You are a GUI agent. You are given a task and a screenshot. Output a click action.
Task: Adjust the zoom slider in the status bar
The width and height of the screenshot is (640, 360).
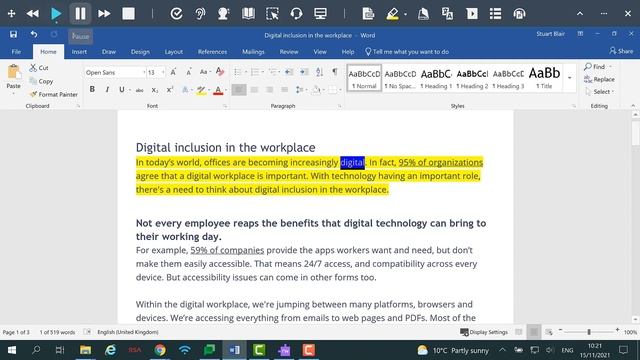pos(589,332)
